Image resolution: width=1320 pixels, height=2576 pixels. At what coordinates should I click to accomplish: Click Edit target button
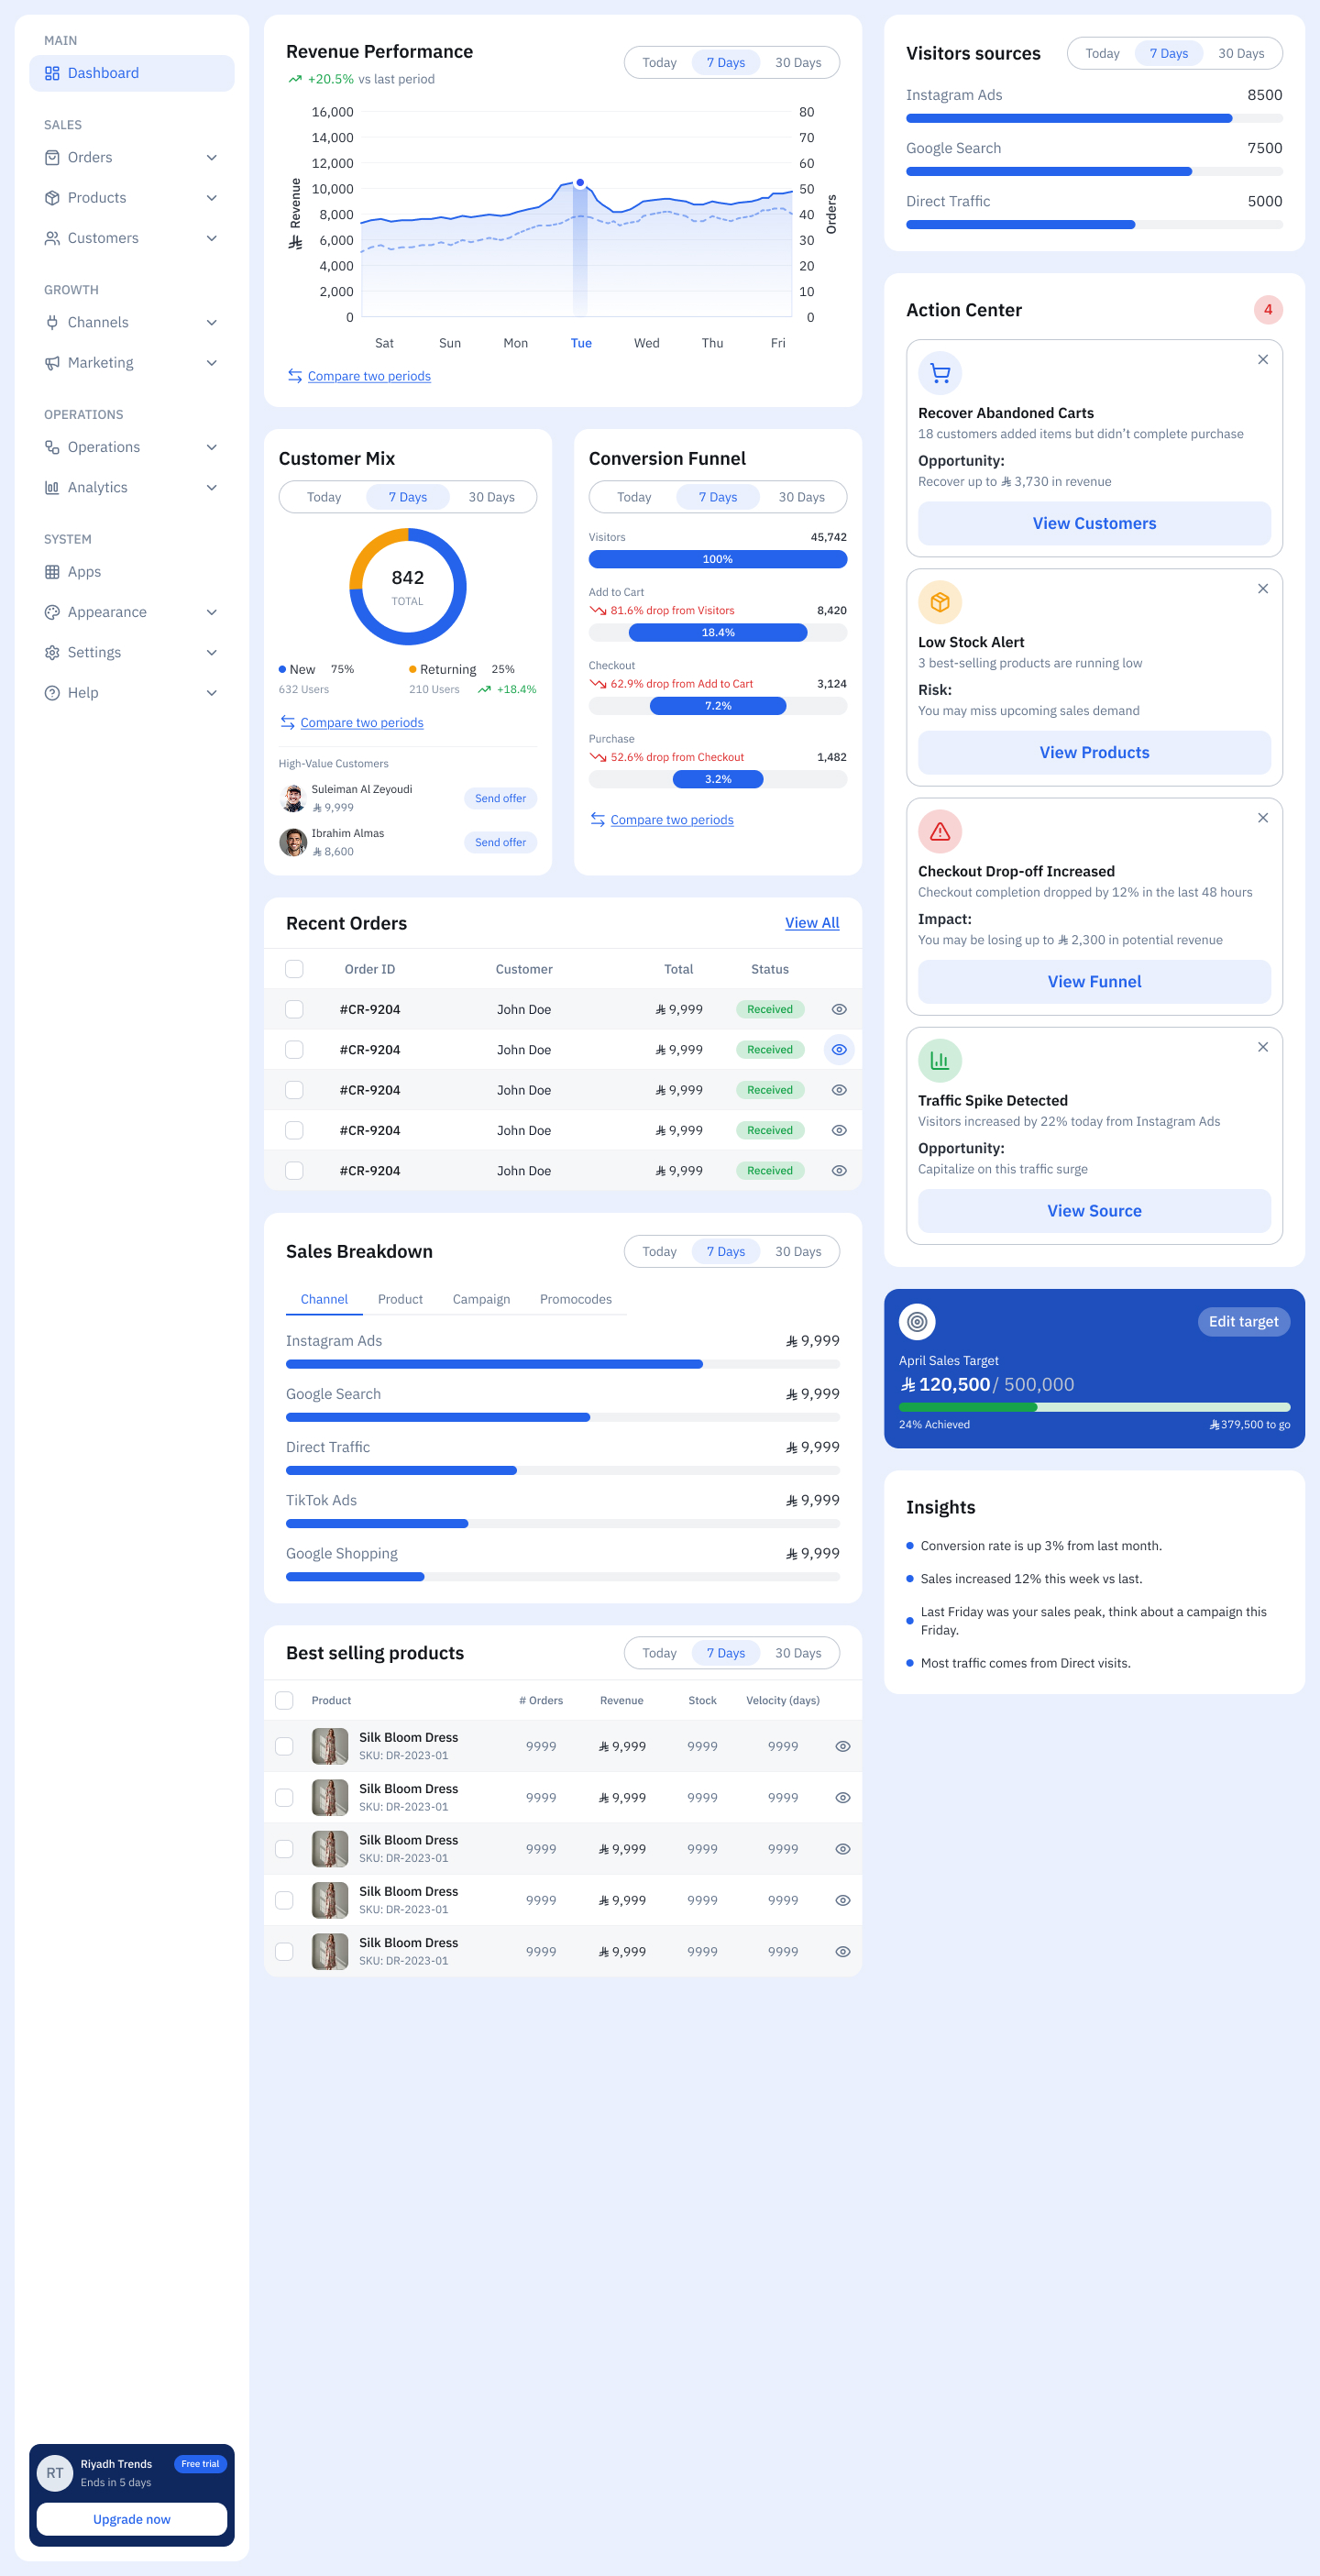click(1243, 1321)
